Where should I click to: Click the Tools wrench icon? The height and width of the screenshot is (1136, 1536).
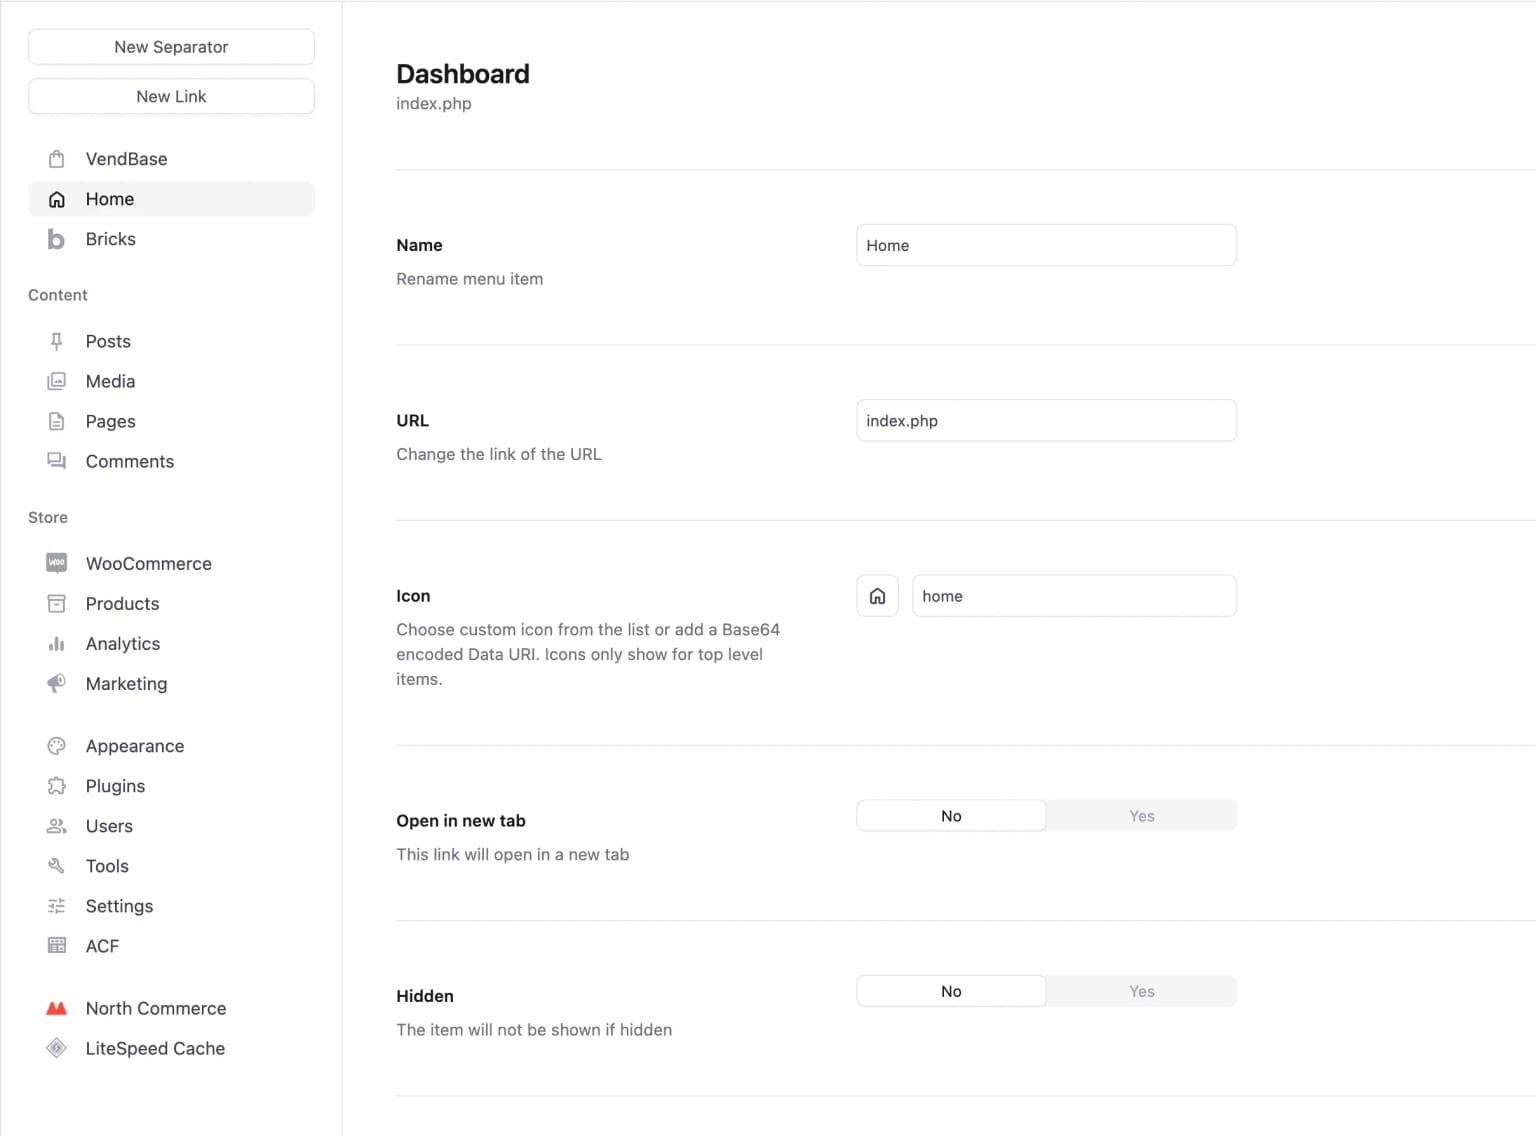click(56, 866)
